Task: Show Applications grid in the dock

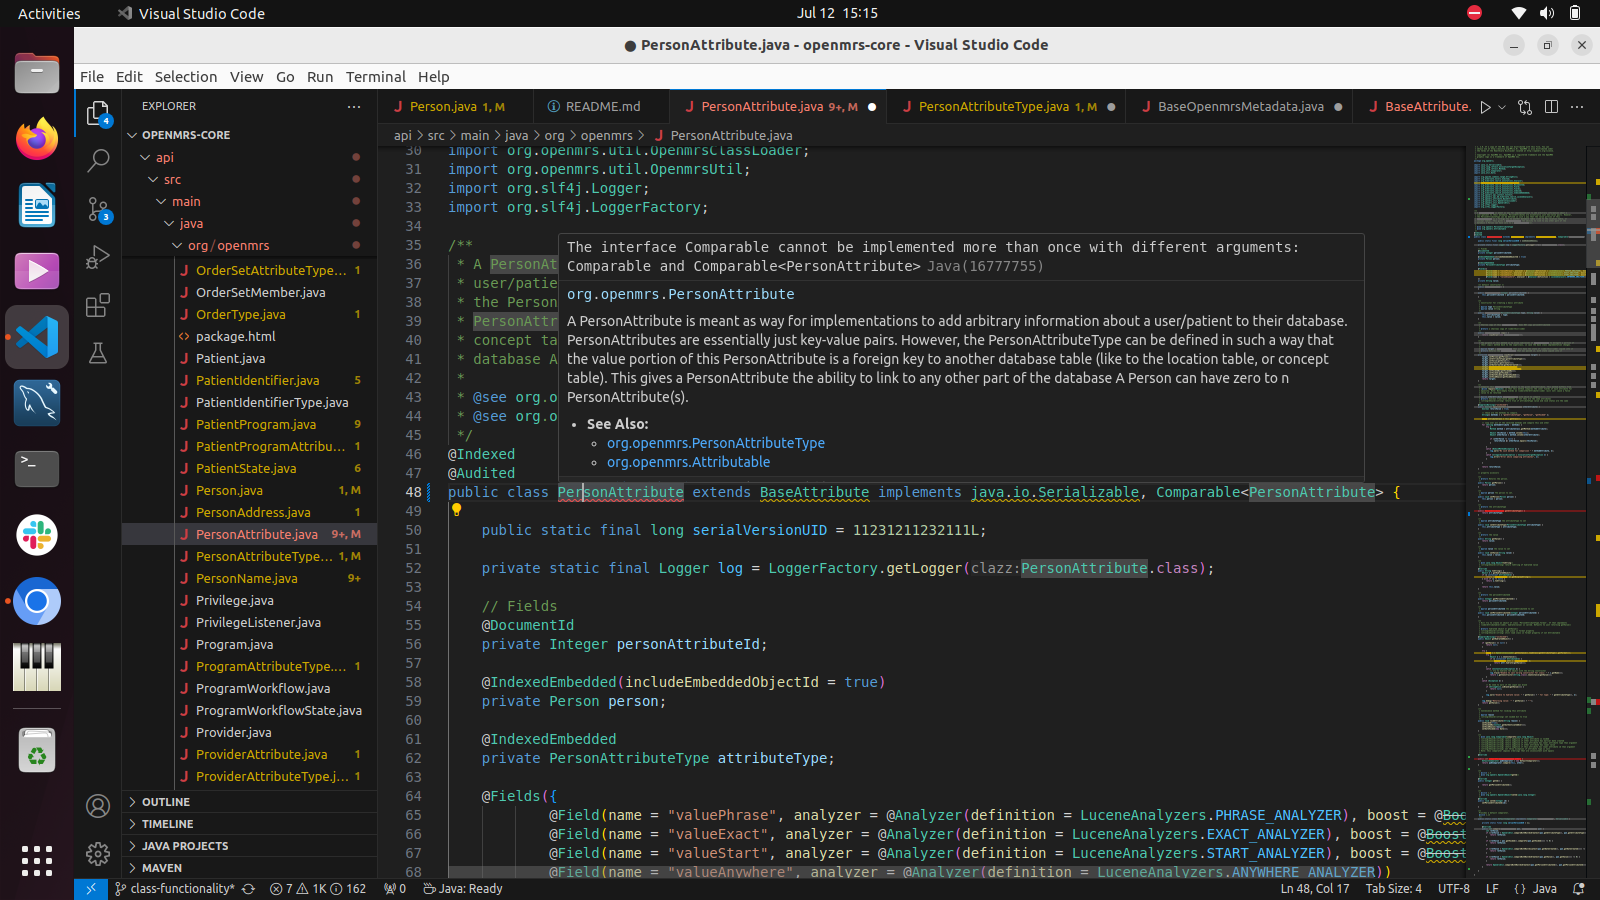Action: coord(37,861)
